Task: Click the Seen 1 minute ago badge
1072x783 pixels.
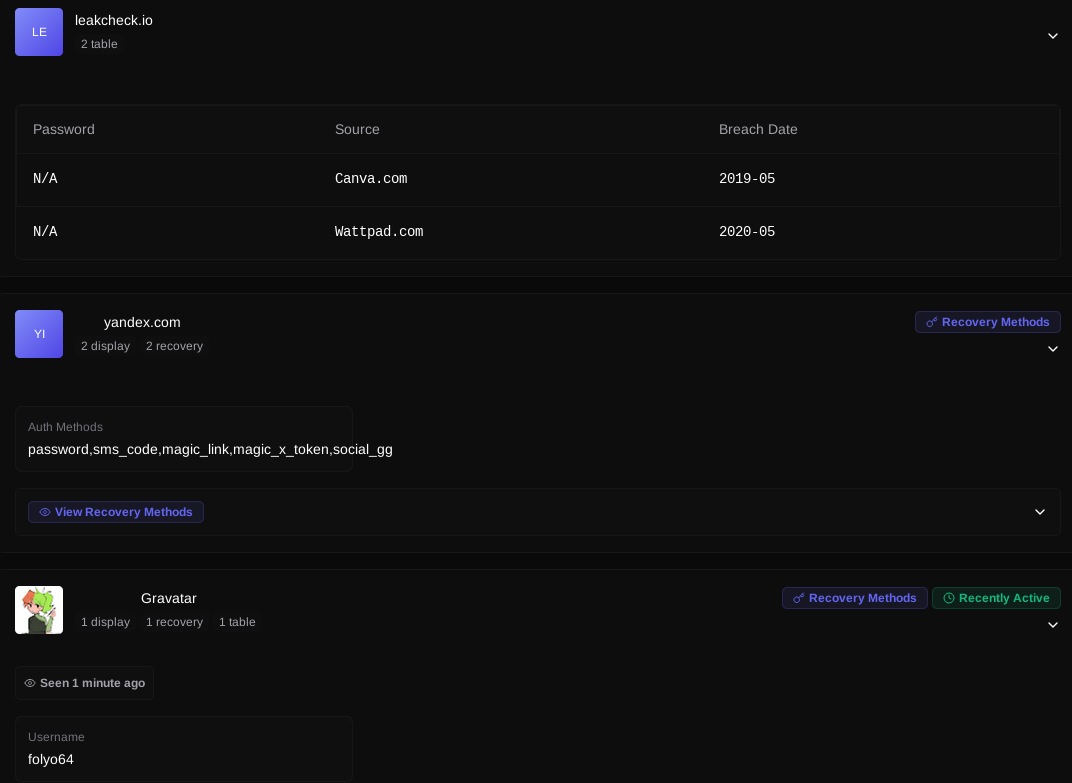Action: 85,683
